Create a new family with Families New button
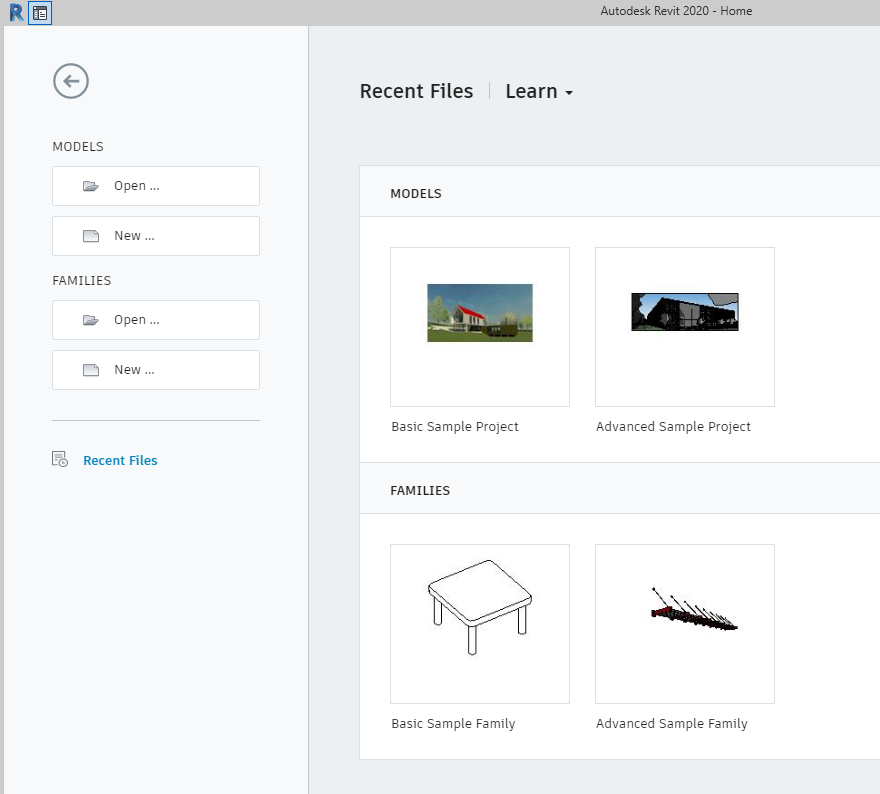 pos(156,370)
